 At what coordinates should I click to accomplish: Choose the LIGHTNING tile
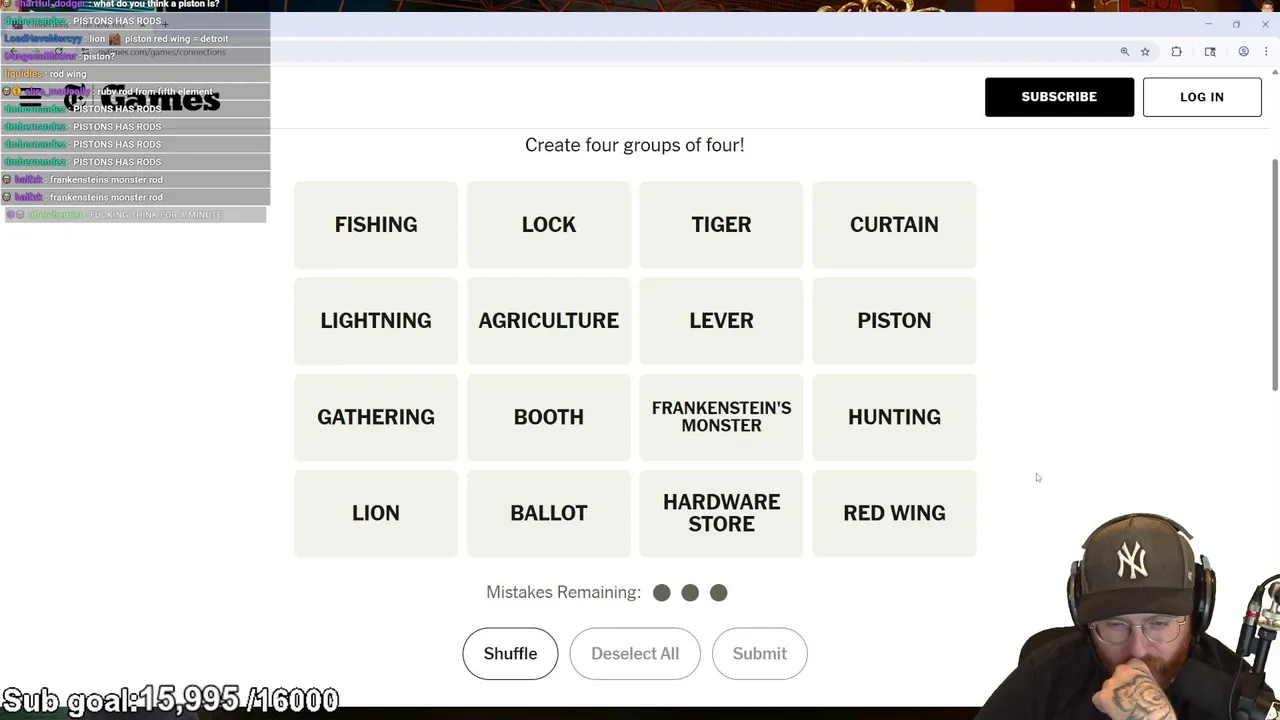coord(376,321)
